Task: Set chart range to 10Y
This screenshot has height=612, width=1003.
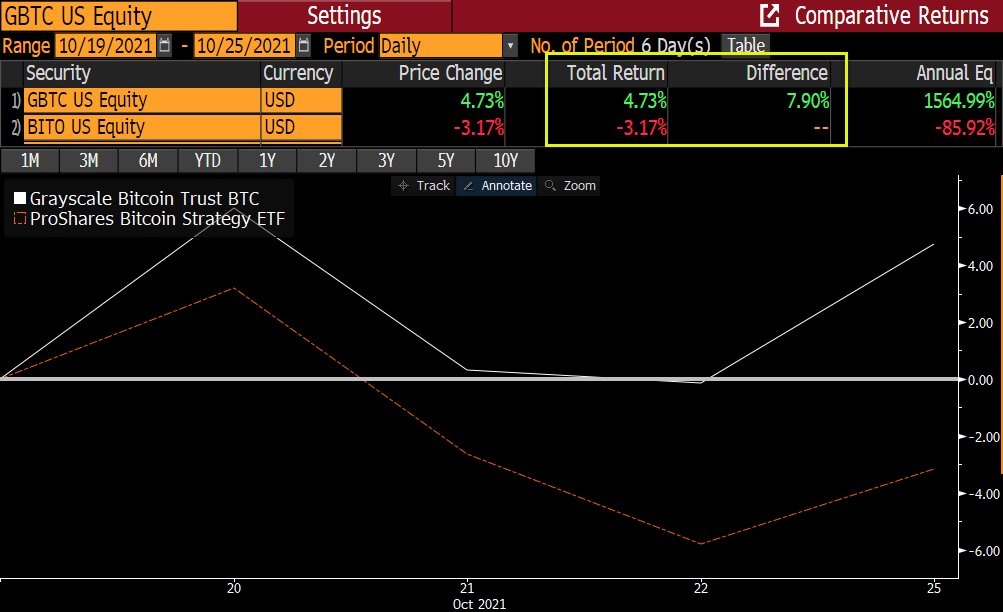Action: (505, 160)
